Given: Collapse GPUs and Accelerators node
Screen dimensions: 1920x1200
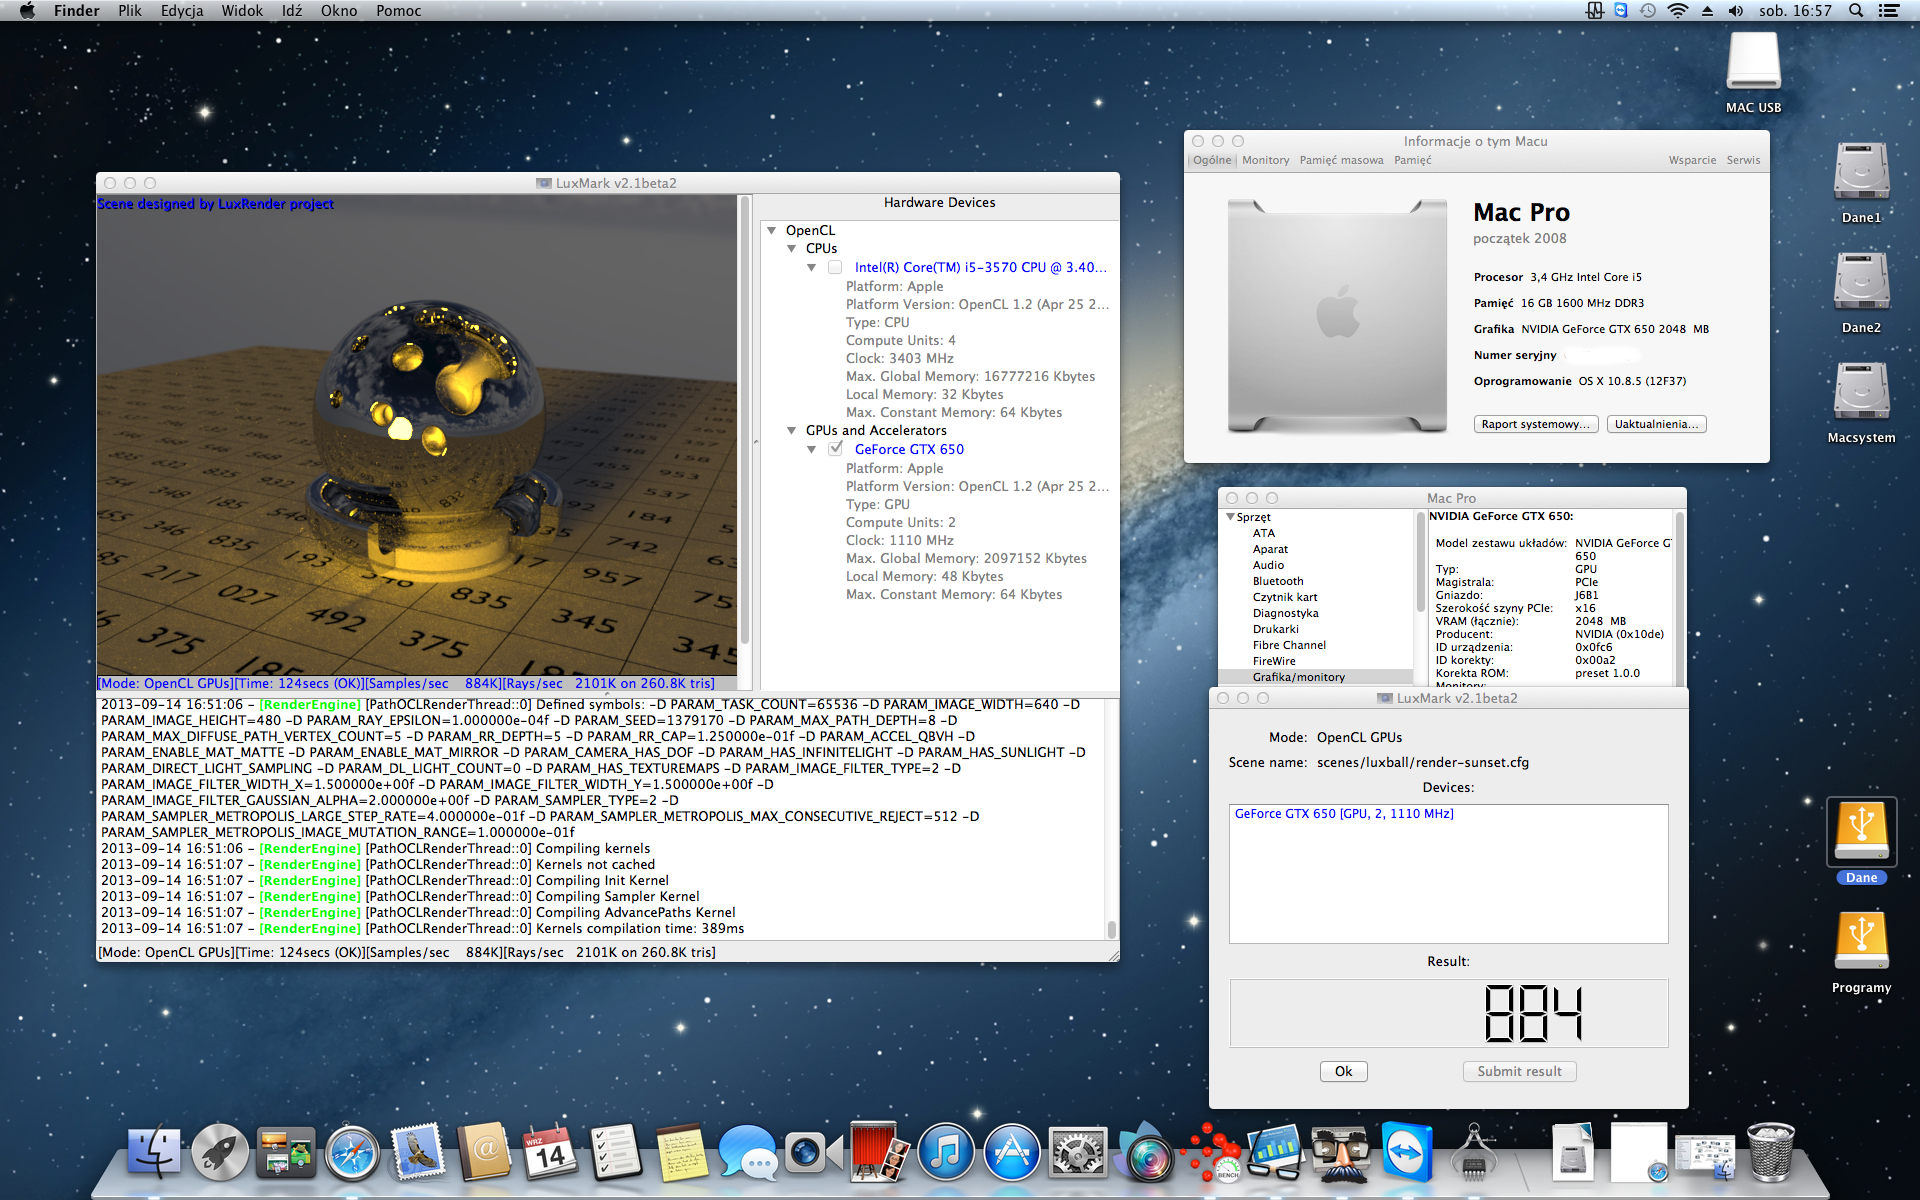Looking at the screenshot, I should pos(792,431).
